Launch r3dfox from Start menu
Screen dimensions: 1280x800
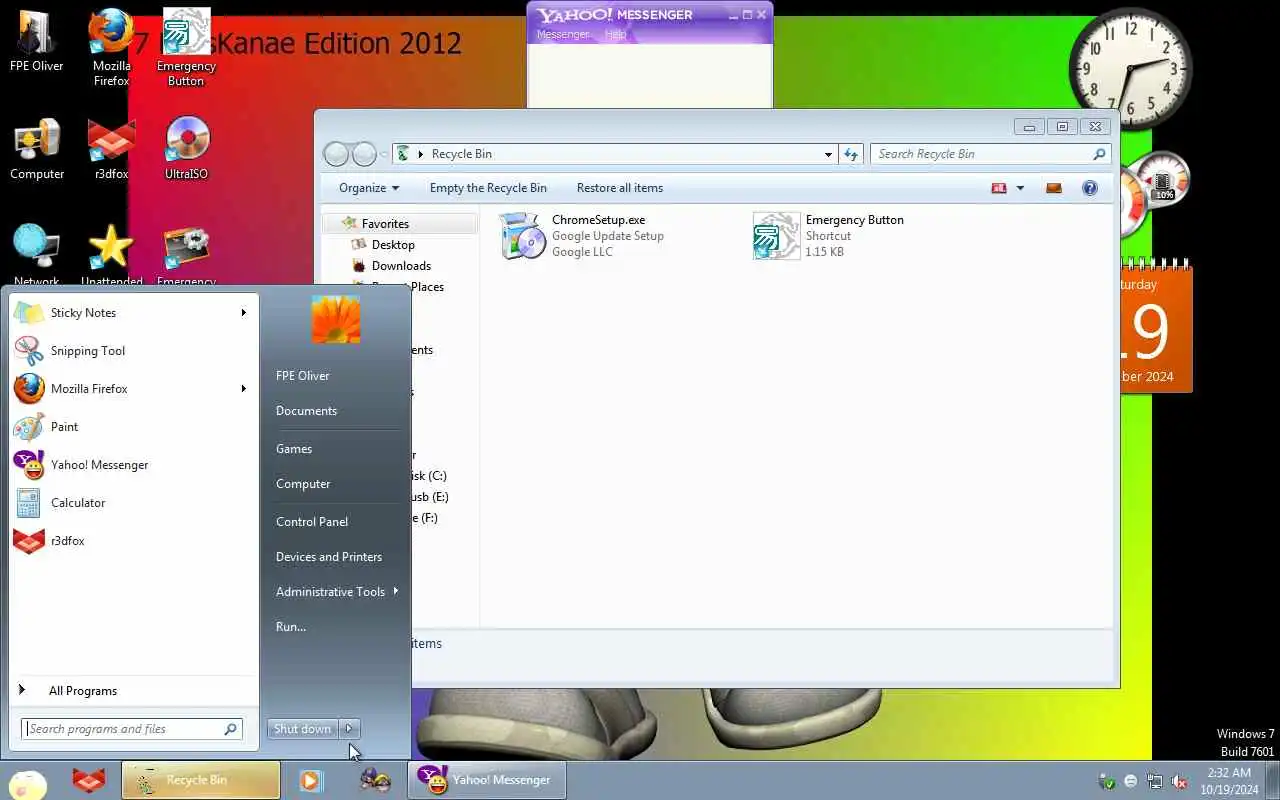coord(134,541)
